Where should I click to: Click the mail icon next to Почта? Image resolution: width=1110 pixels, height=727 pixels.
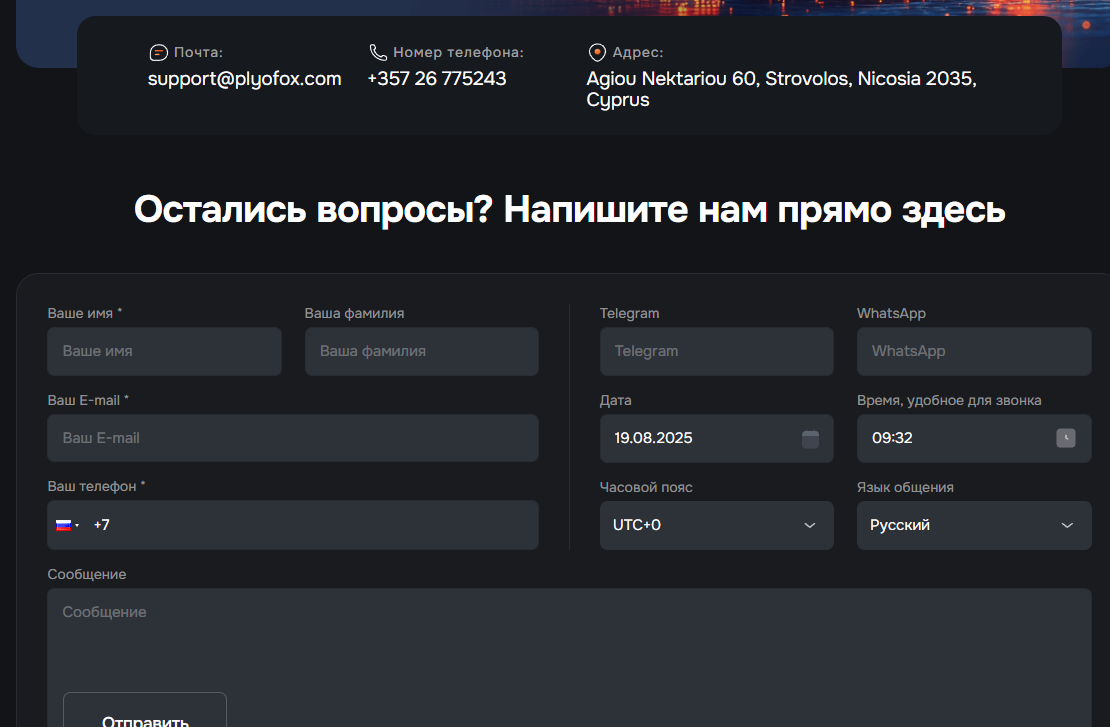(x=158, y=53)
